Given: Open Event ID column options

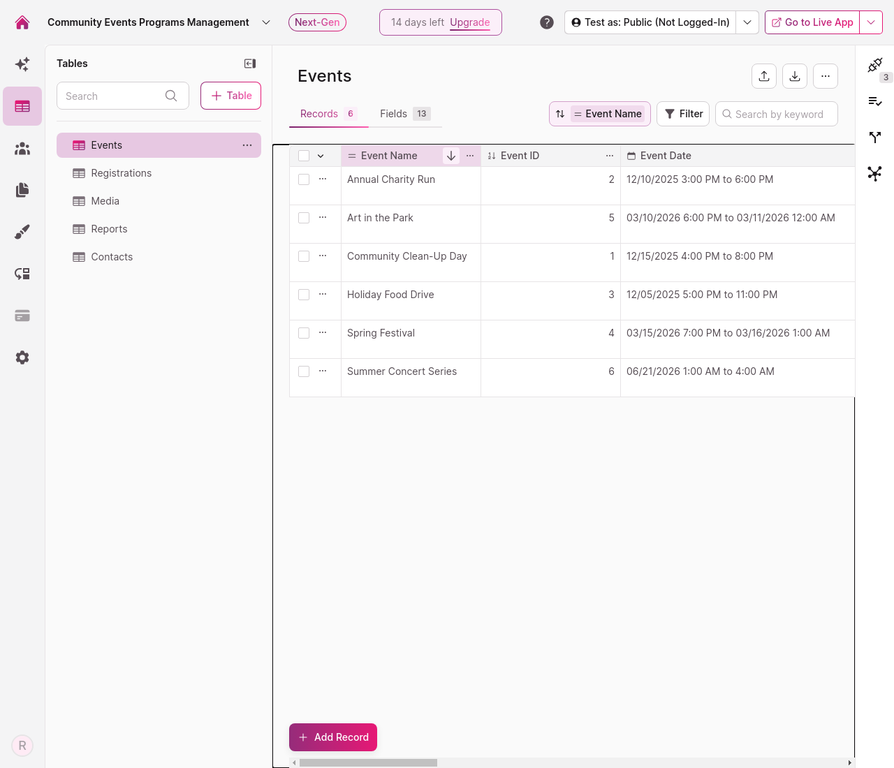Looking at the screenshot, I should point(609,156).
